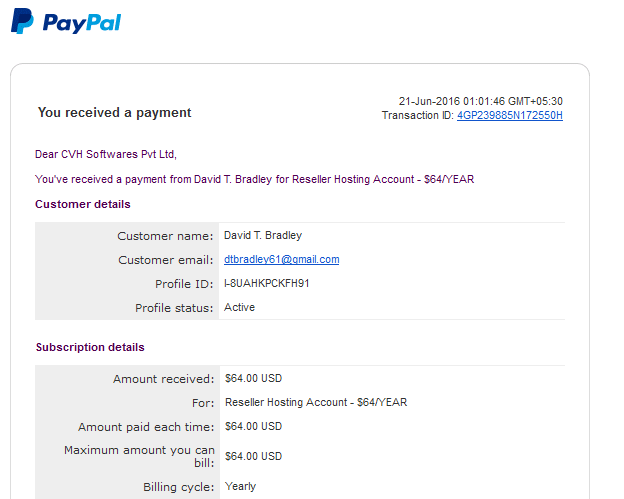Click the Customer details section heading
Viewport: 624px width, 499px height.
point(83,204)
